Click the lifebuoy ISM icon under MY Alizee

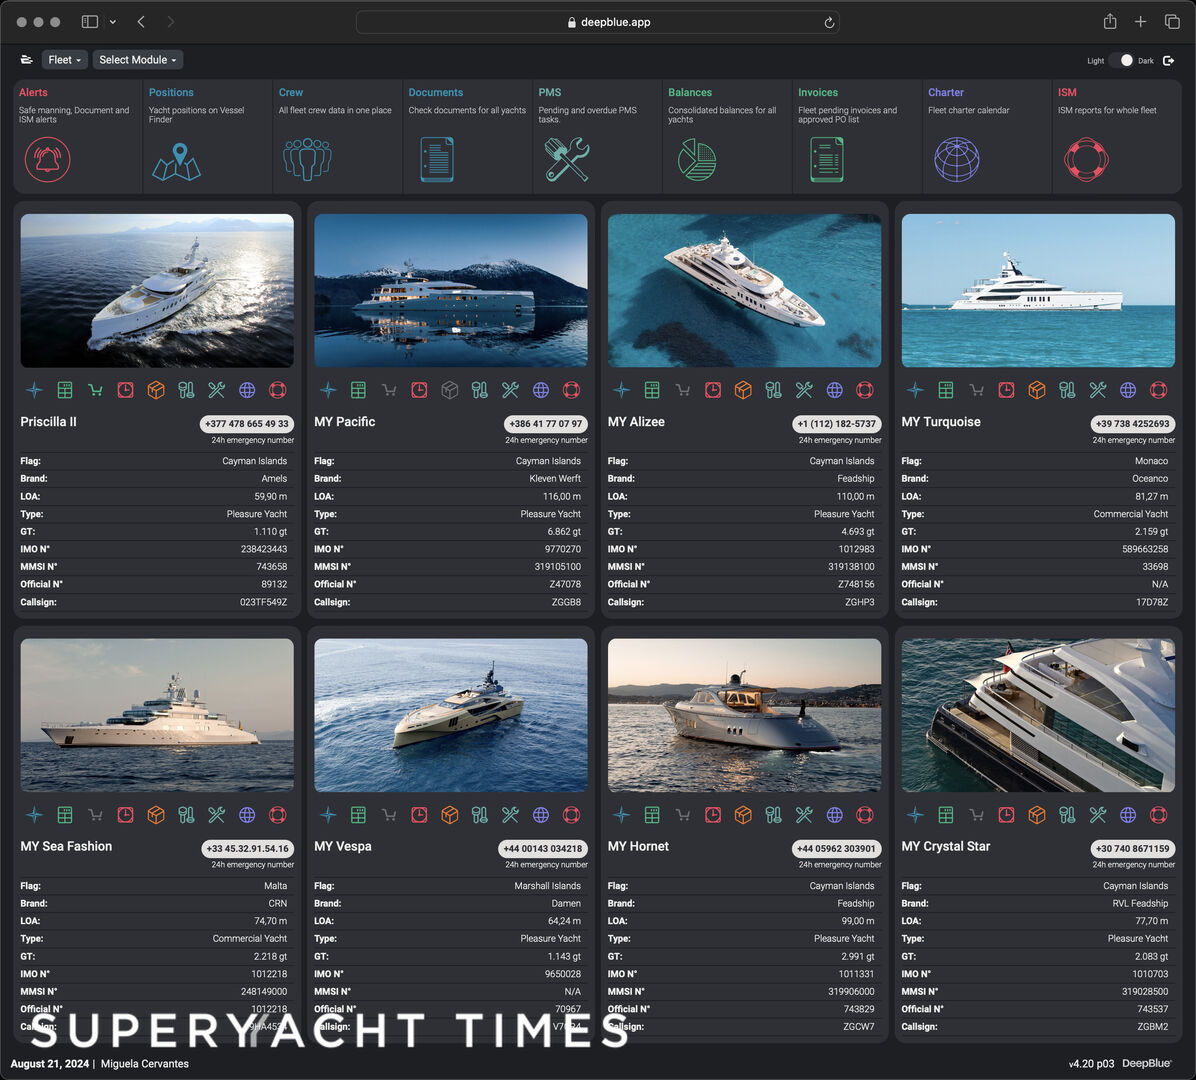point(865,390)
